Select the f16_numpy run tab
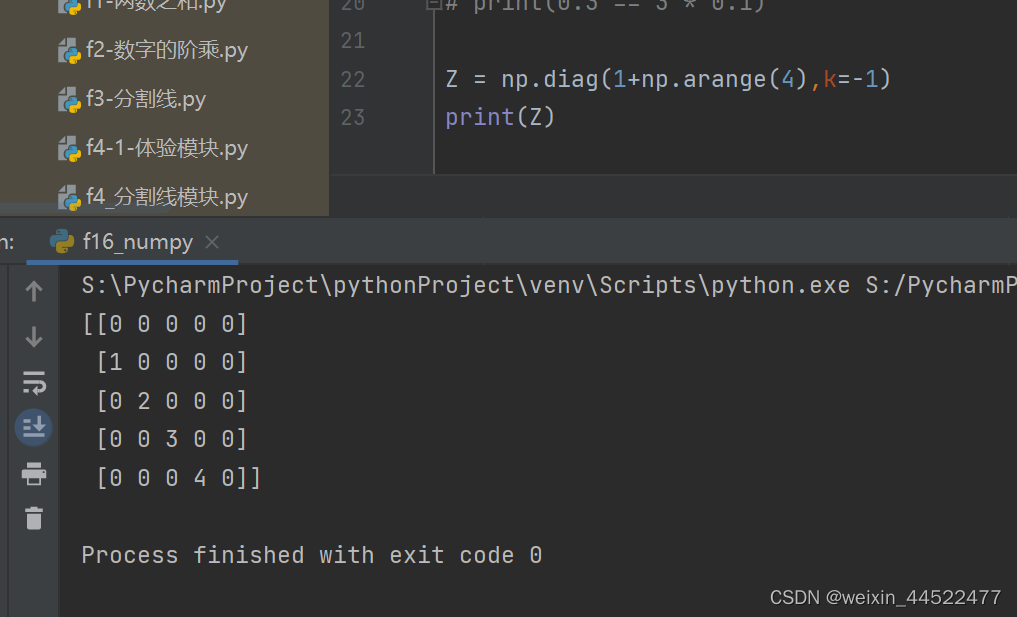Viewport: 1017px width, 617px height. (x=132, y=242)
